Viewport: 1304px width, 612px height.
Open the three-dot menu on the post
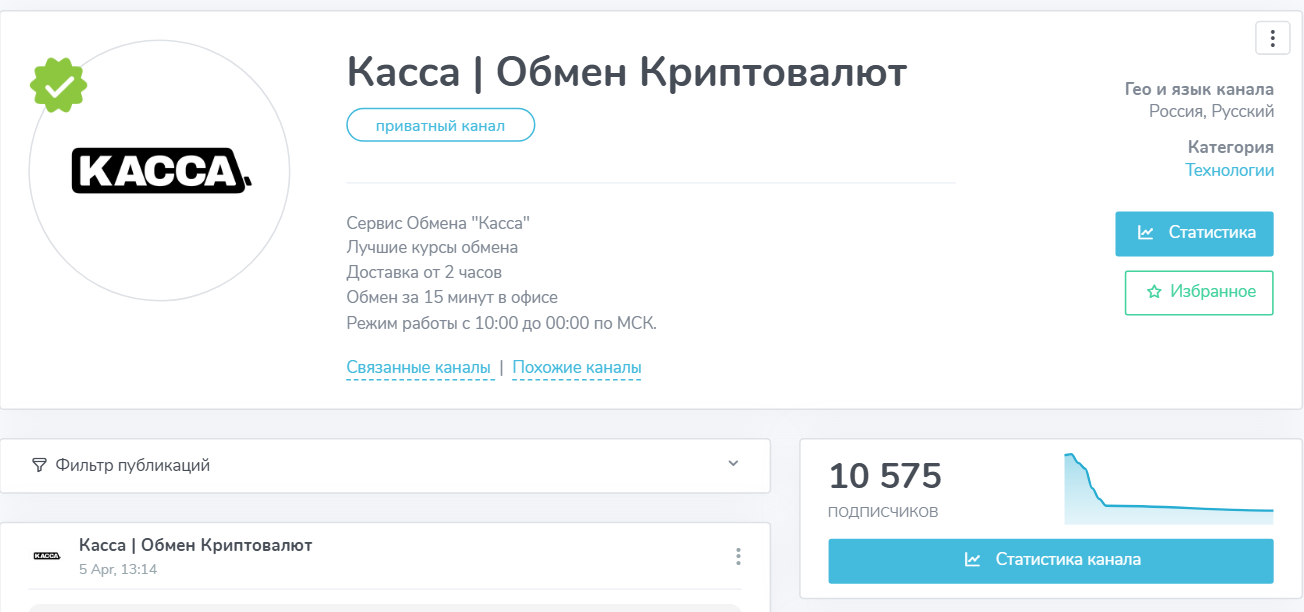738,555
